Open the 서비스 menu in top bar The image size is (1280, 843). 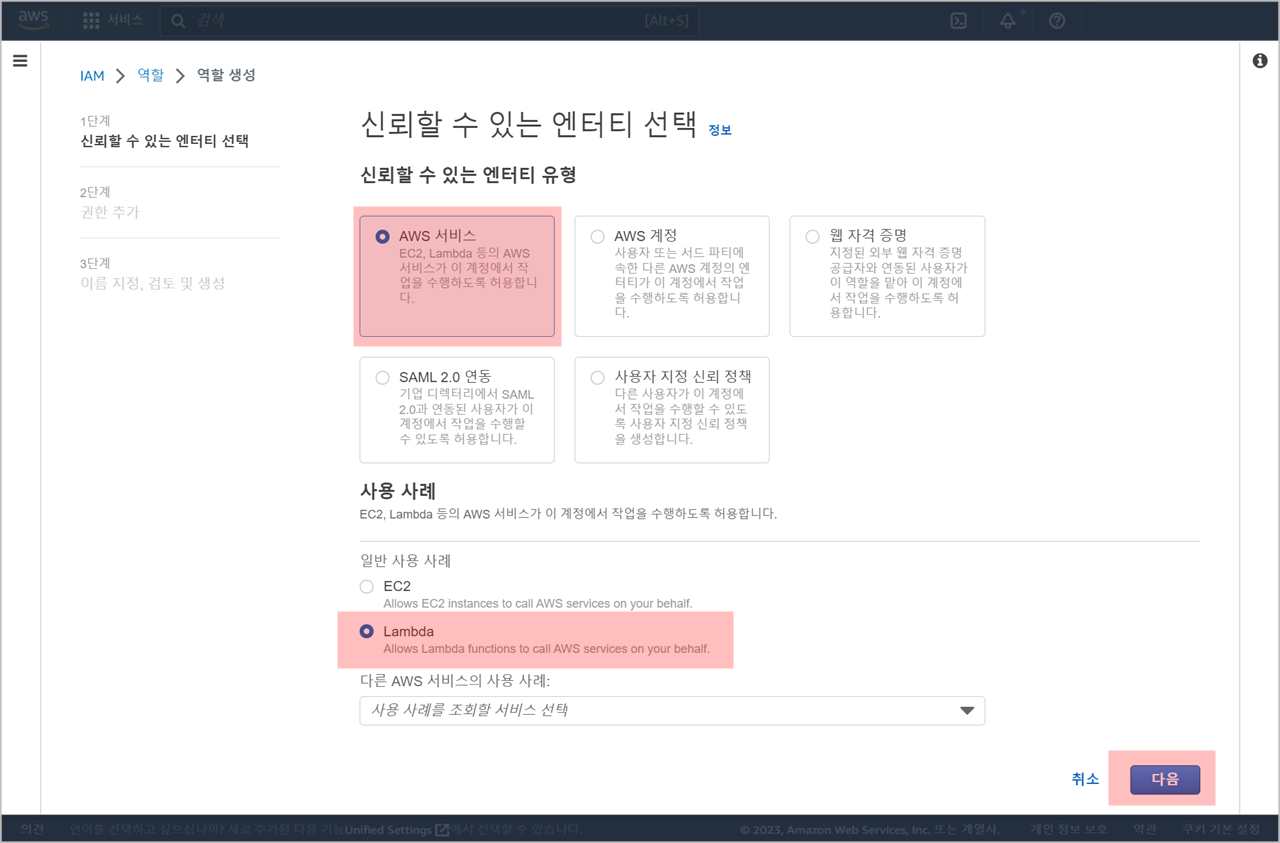124,20
